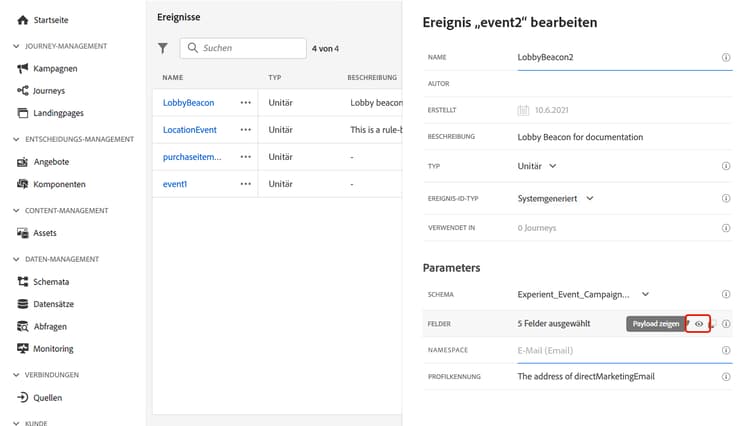Sort by the Typ column header
This screenshot has height=426, width=750.
pyautogui.click(x=275, y=77)
